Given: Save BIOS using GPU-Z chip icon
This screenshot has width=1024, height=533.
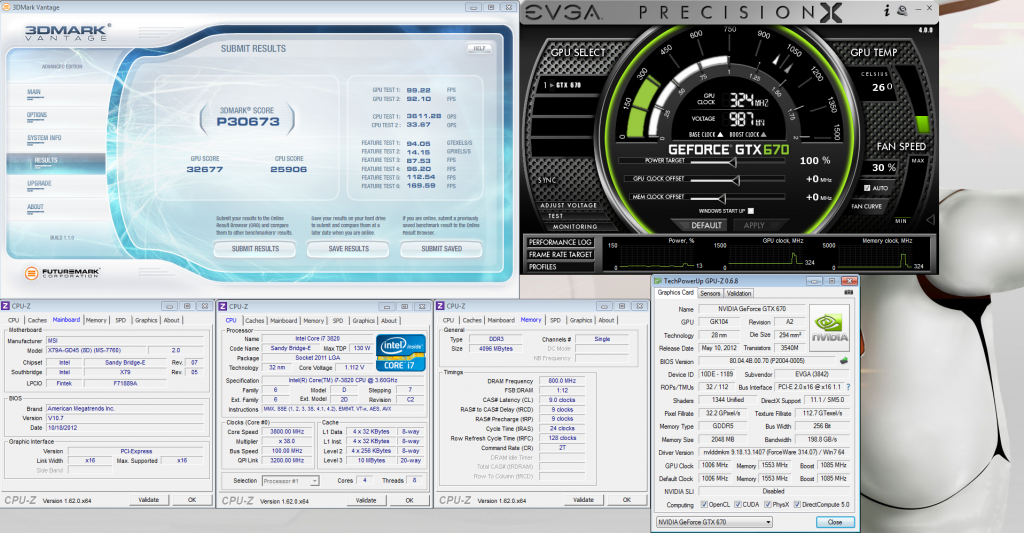Looking at the screenshot, I should point(844,361).
